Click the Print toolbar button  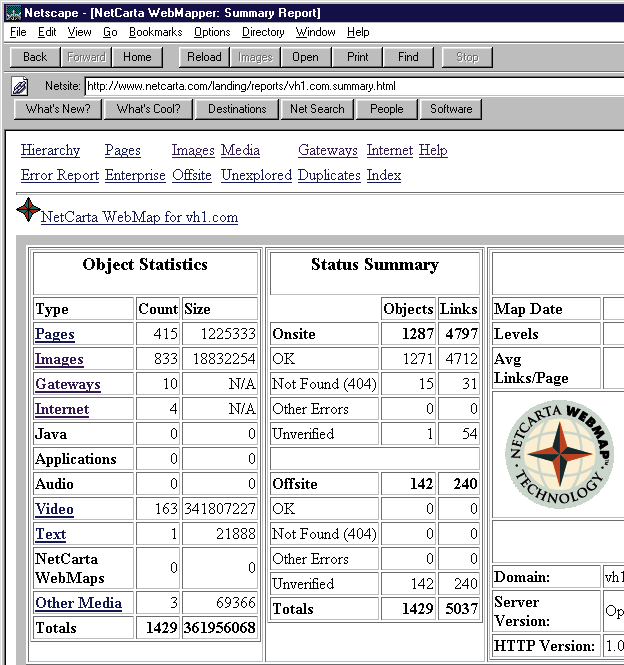tap(357, 57)
